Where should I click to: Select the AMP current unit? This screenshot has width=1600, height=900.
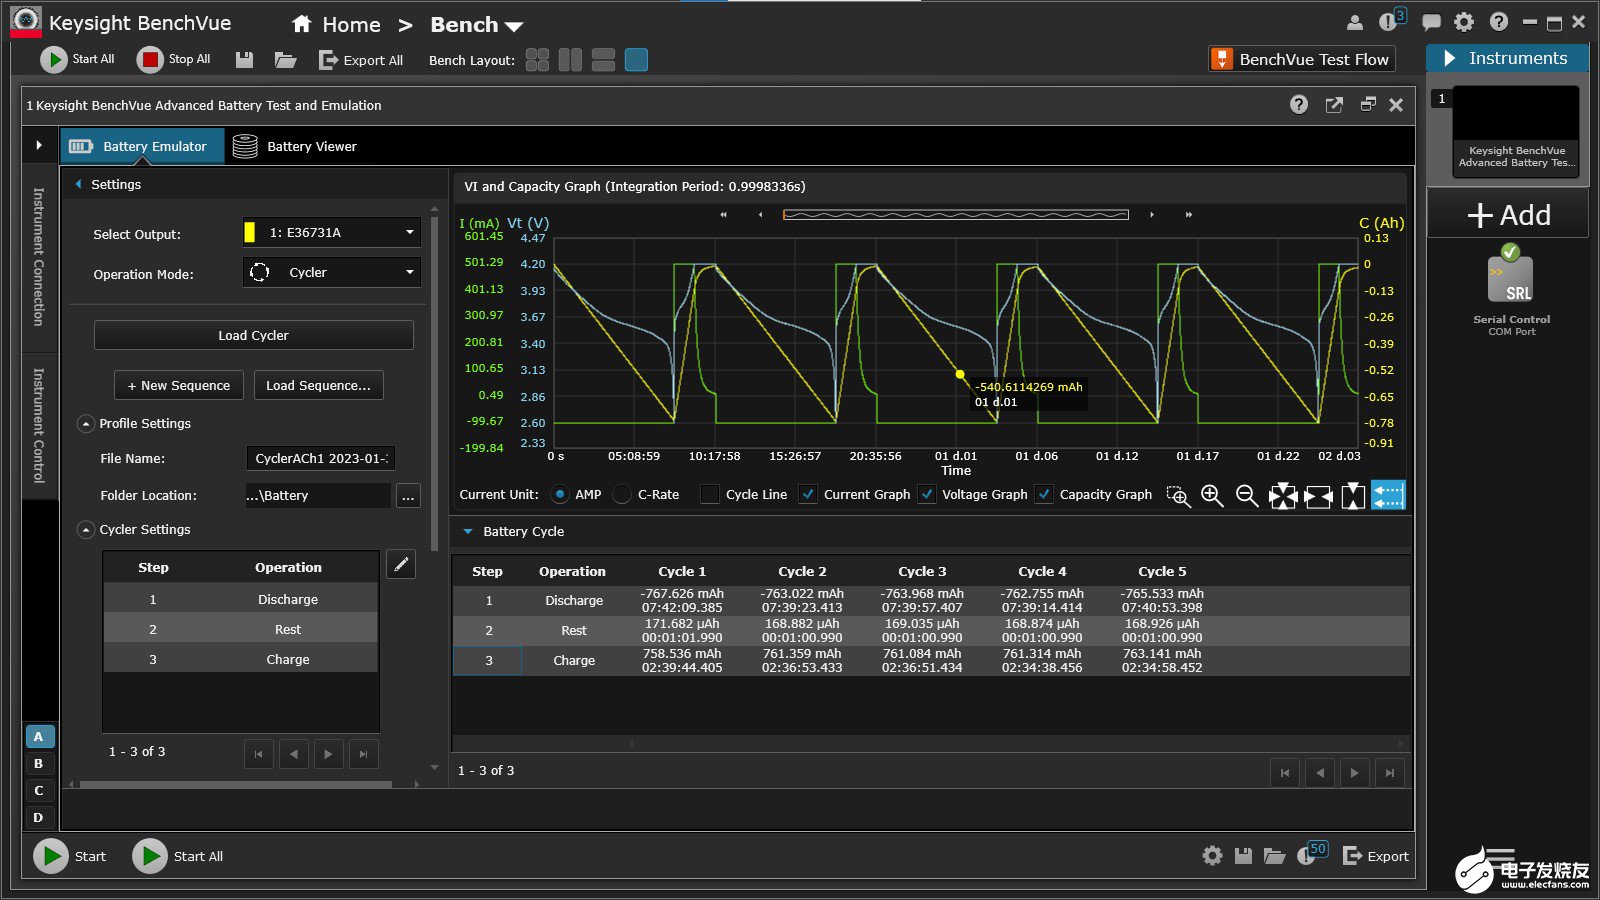[x=560, y=494]
